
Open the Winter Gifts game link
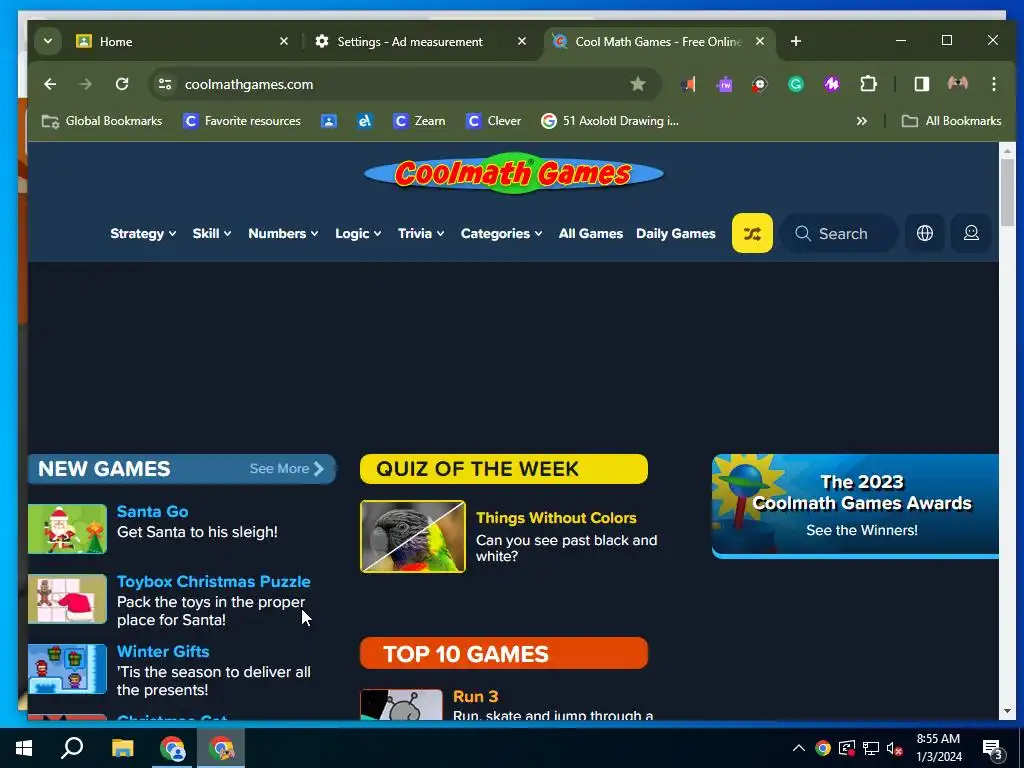pyautogui.click(x=163, y=651)
